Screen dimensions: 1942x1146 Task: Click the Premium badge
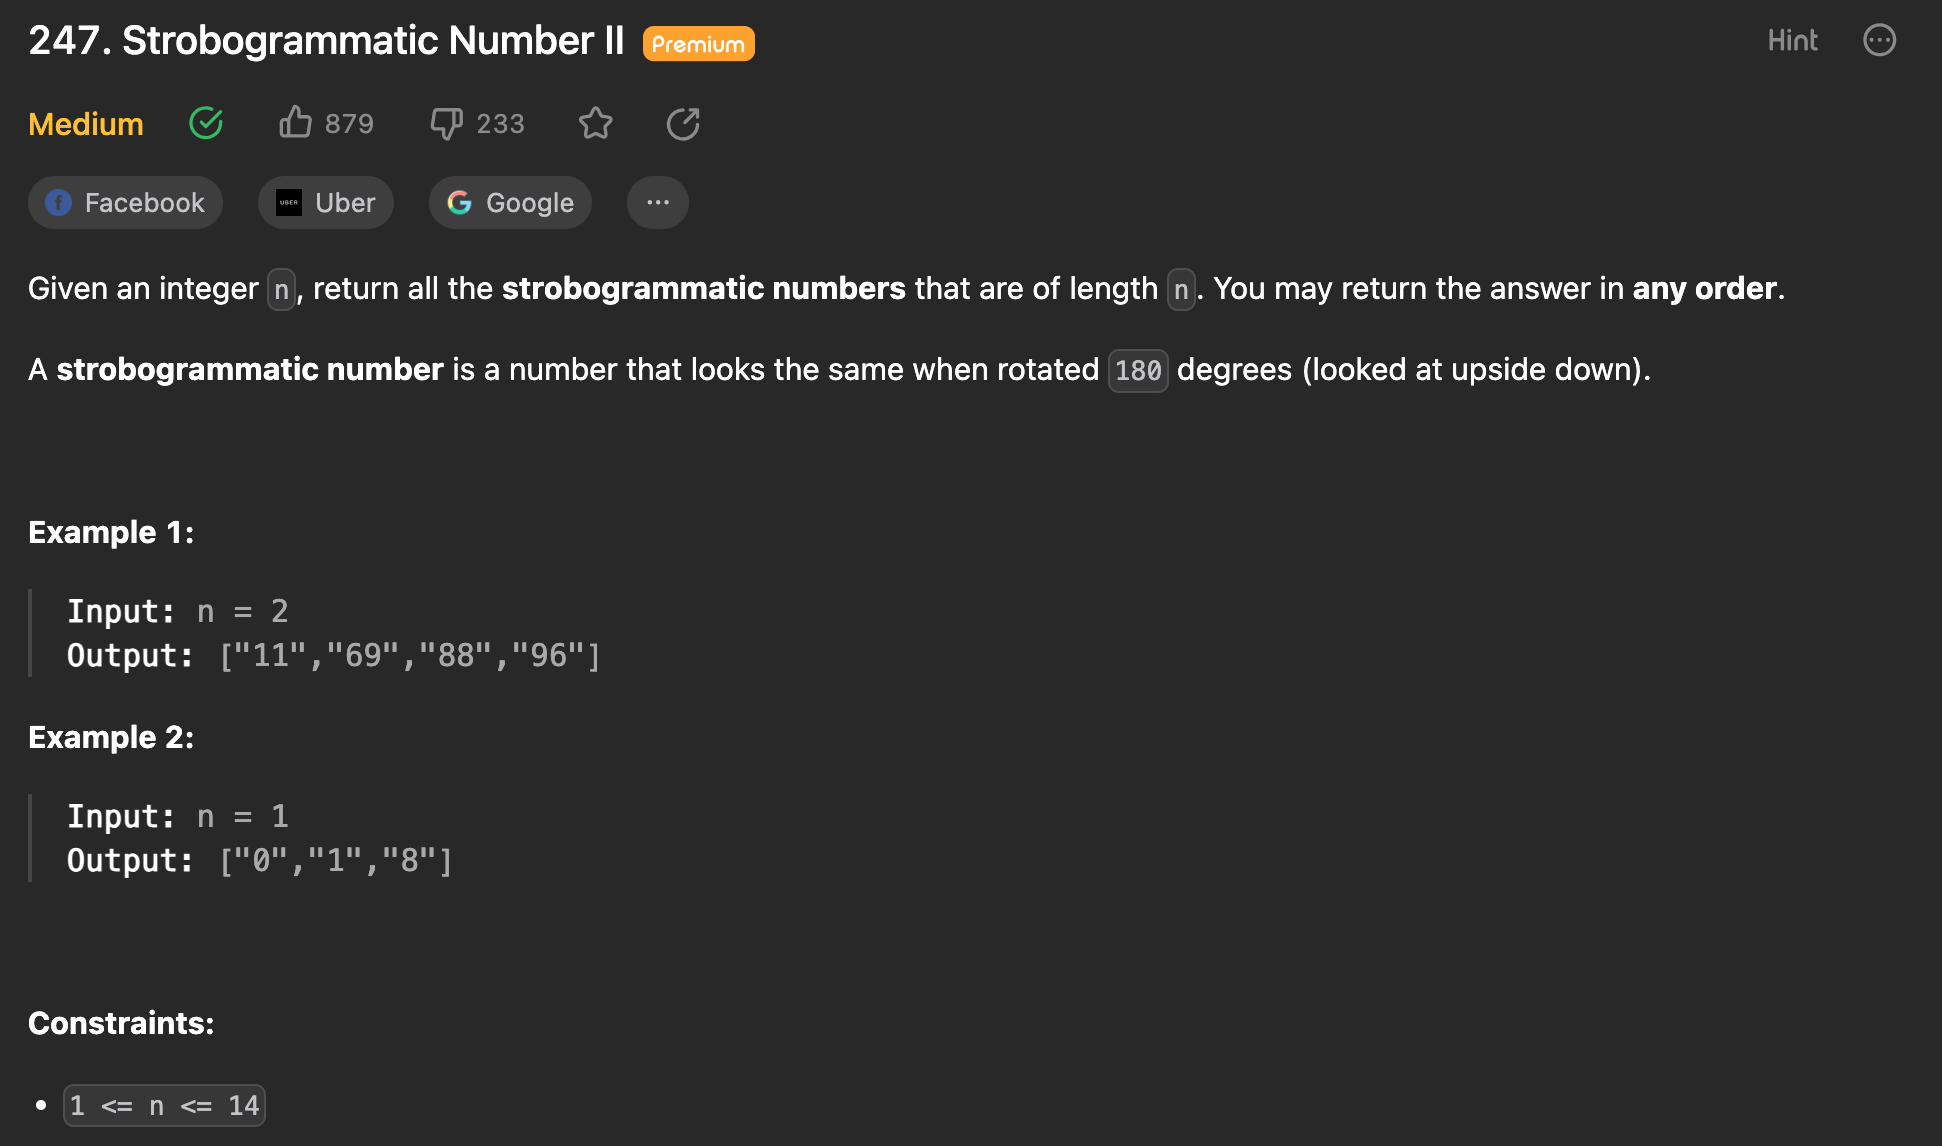point(699,44)
